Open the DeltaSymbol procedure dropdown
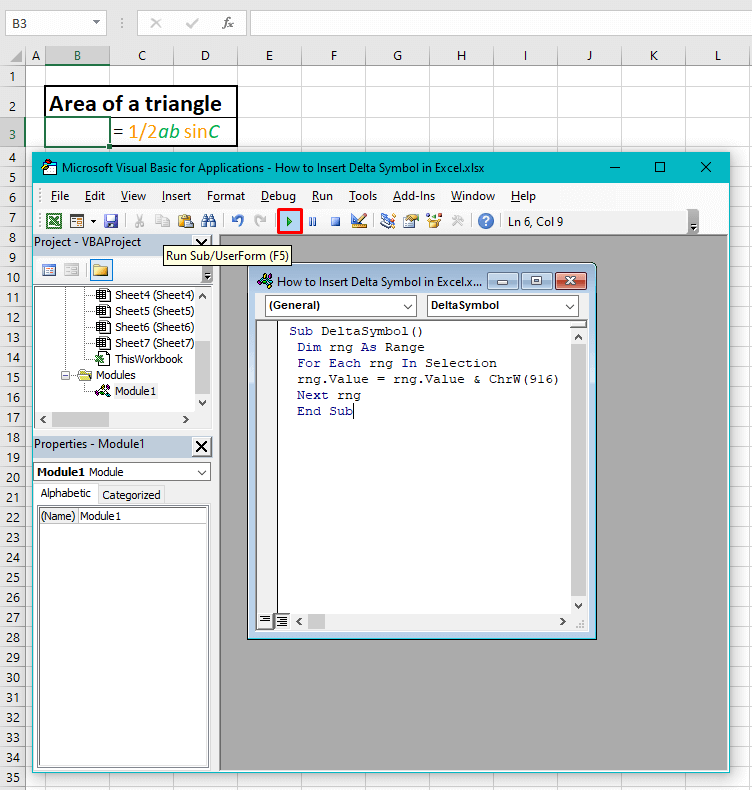The image size is (752, 790). [x=502, y=305]
